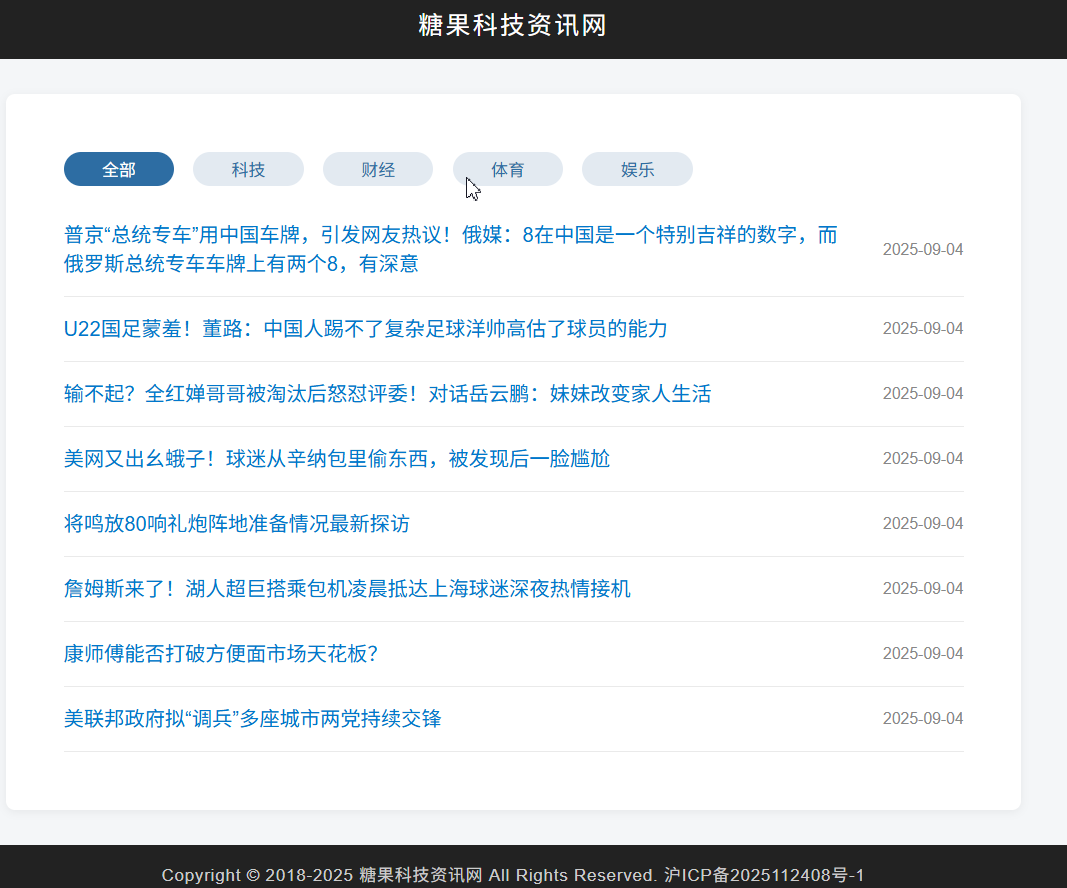Click the date next to 康师傅 article
The image size is (1067, 888).
(922, 654)
